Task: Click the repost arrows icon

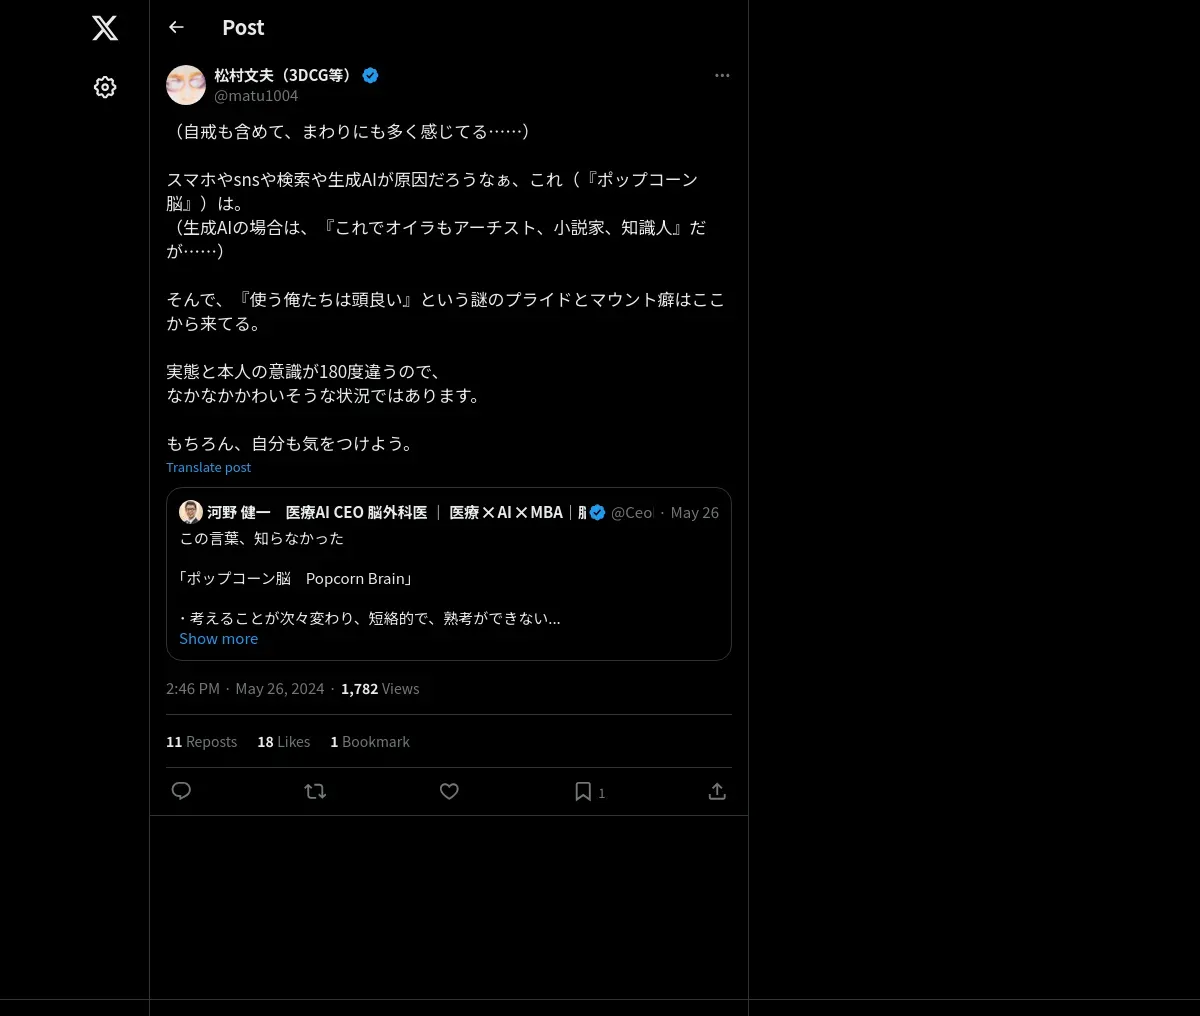Action: point(315,791)
